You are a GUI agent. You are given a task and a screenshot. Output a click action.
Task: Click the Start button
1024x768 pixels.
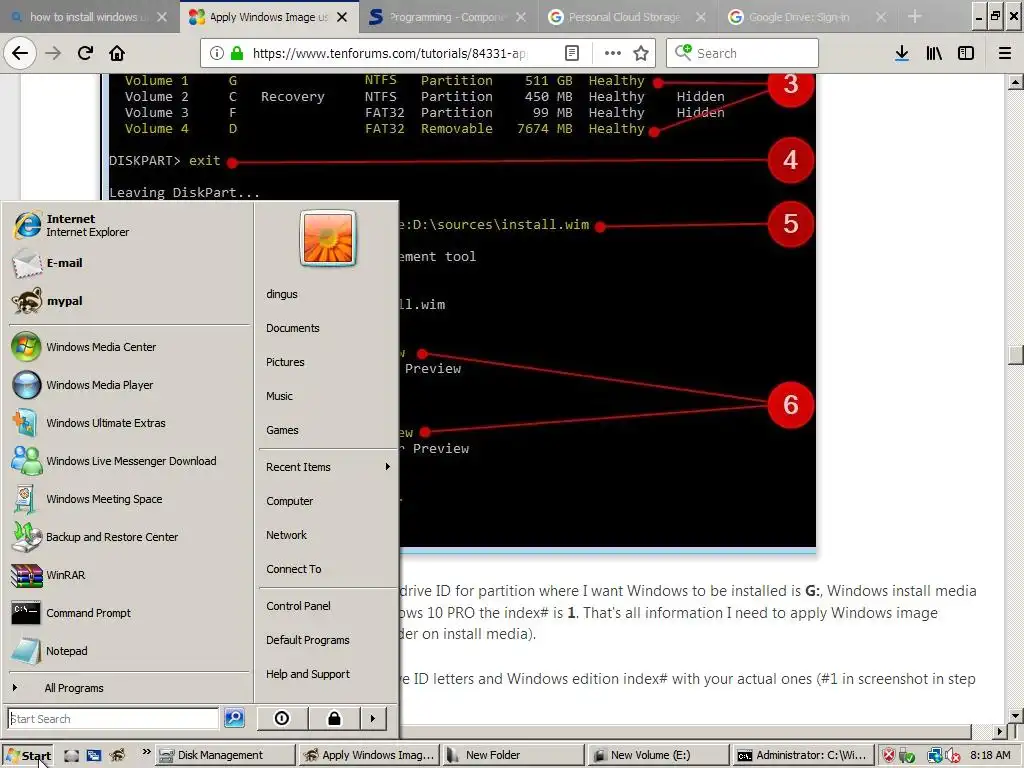coord(27,756)
